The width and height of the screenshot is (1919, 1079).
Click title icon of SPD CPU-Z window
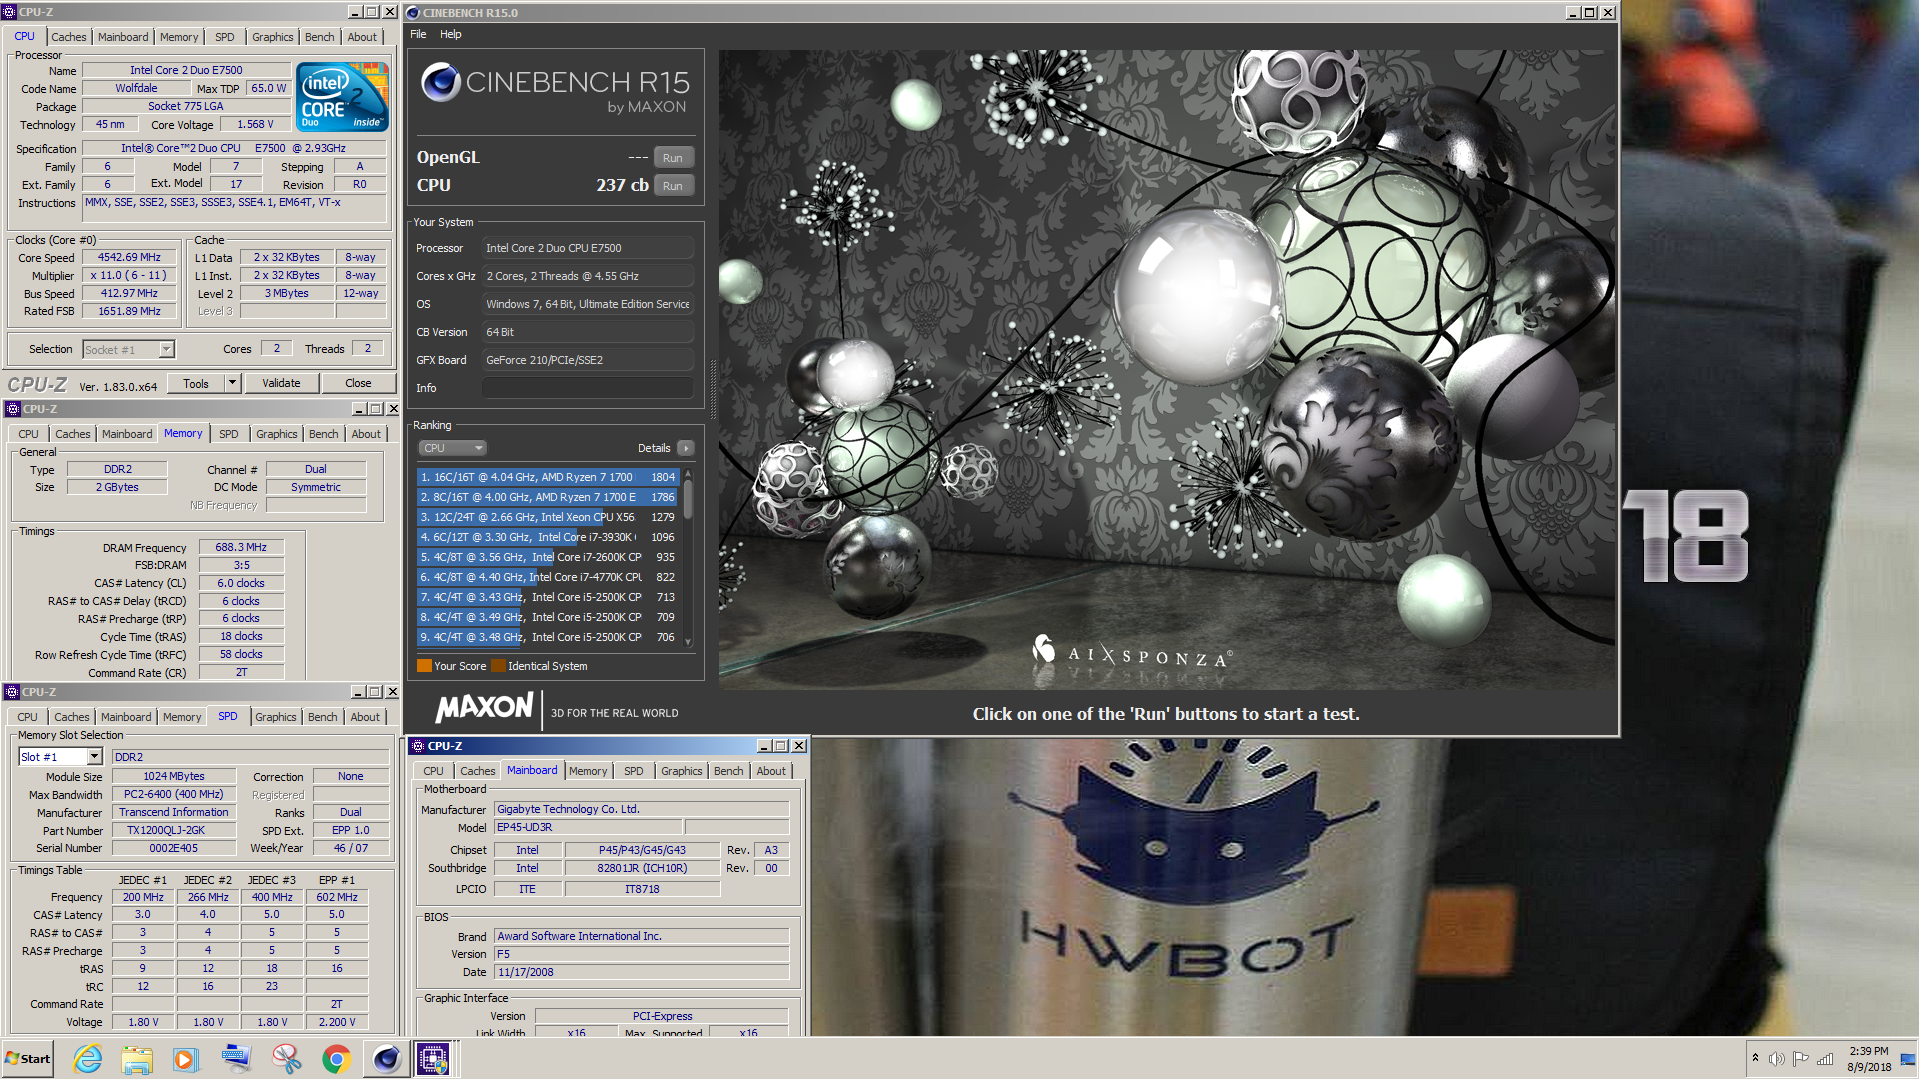pyautogui.click(x=11, y=692)
